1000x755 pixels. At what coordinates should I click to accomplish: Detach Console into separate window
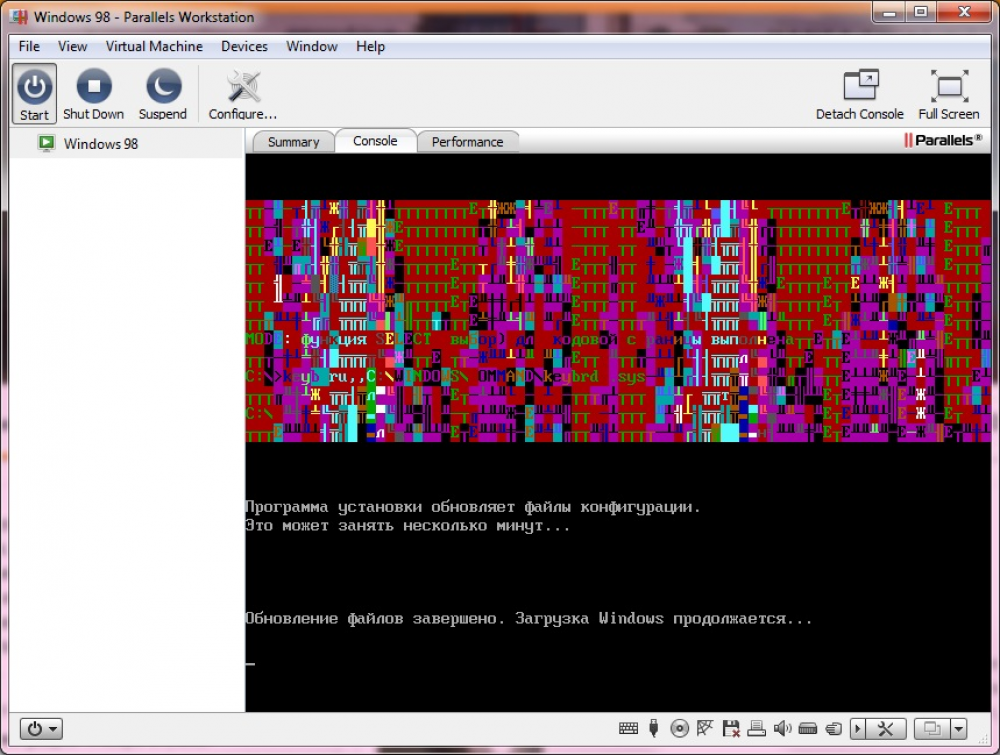tap(860, 94)
